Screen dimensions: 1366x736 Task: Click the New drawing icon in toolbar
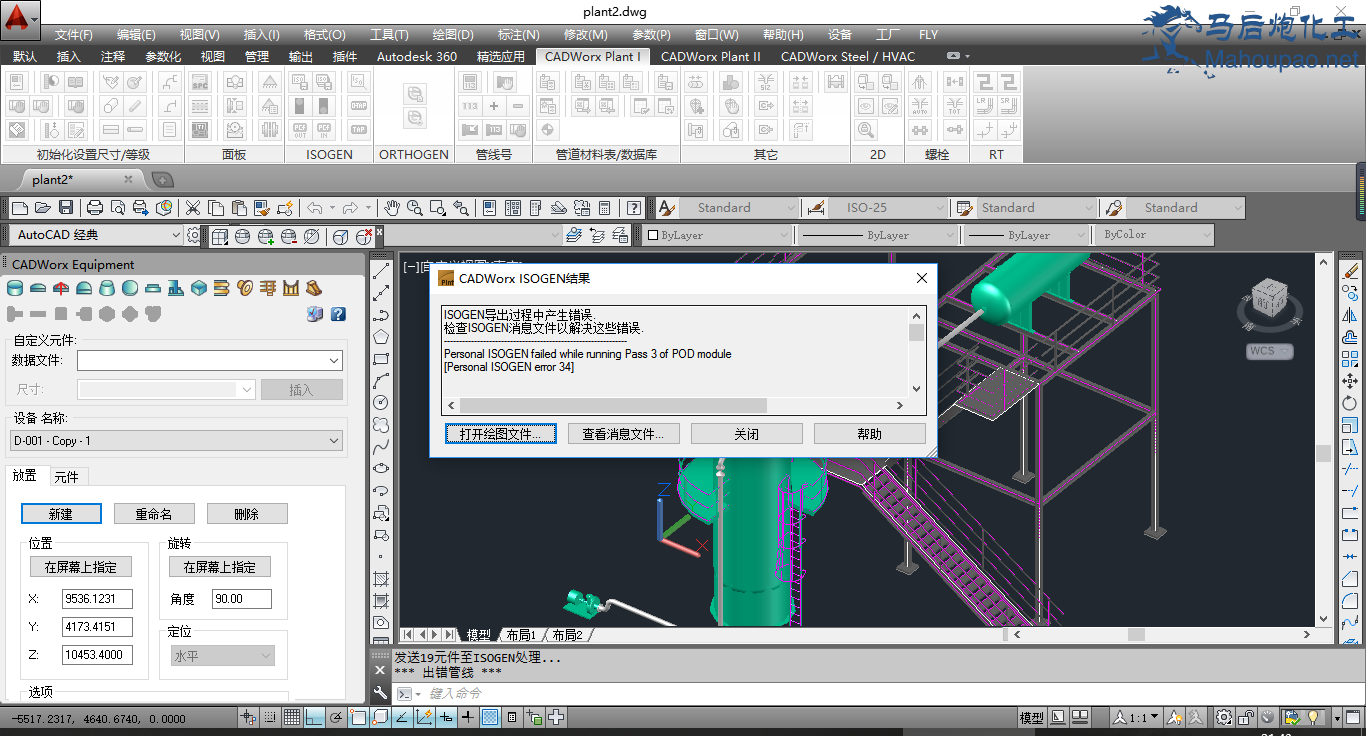[x=19, y=208]
